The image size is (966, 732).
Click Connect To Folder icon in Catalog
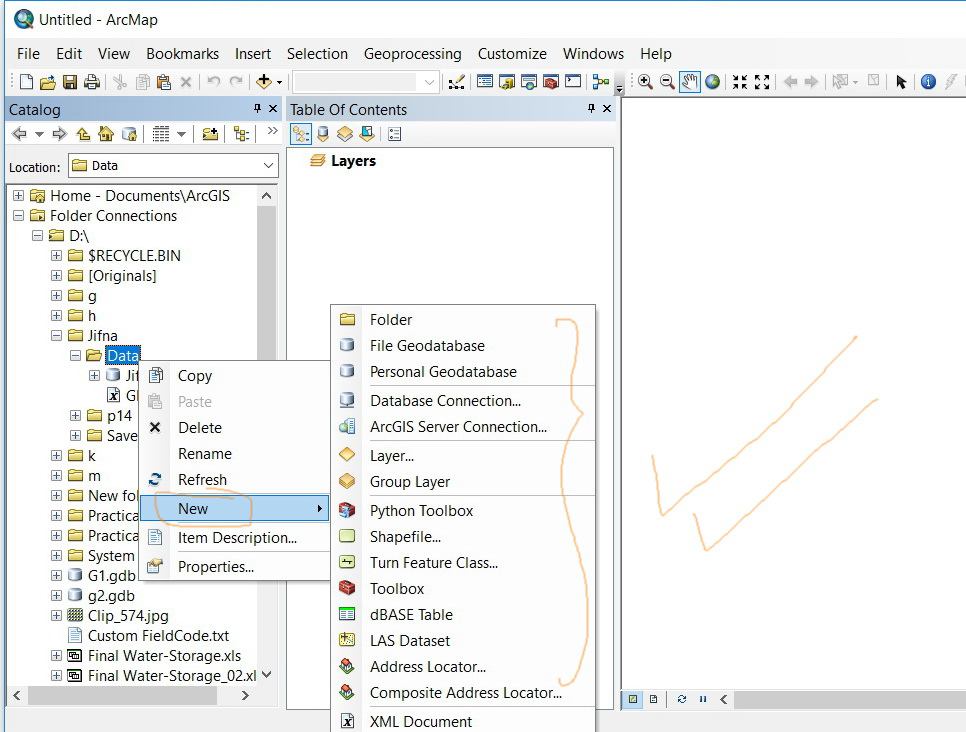point(210,134)
